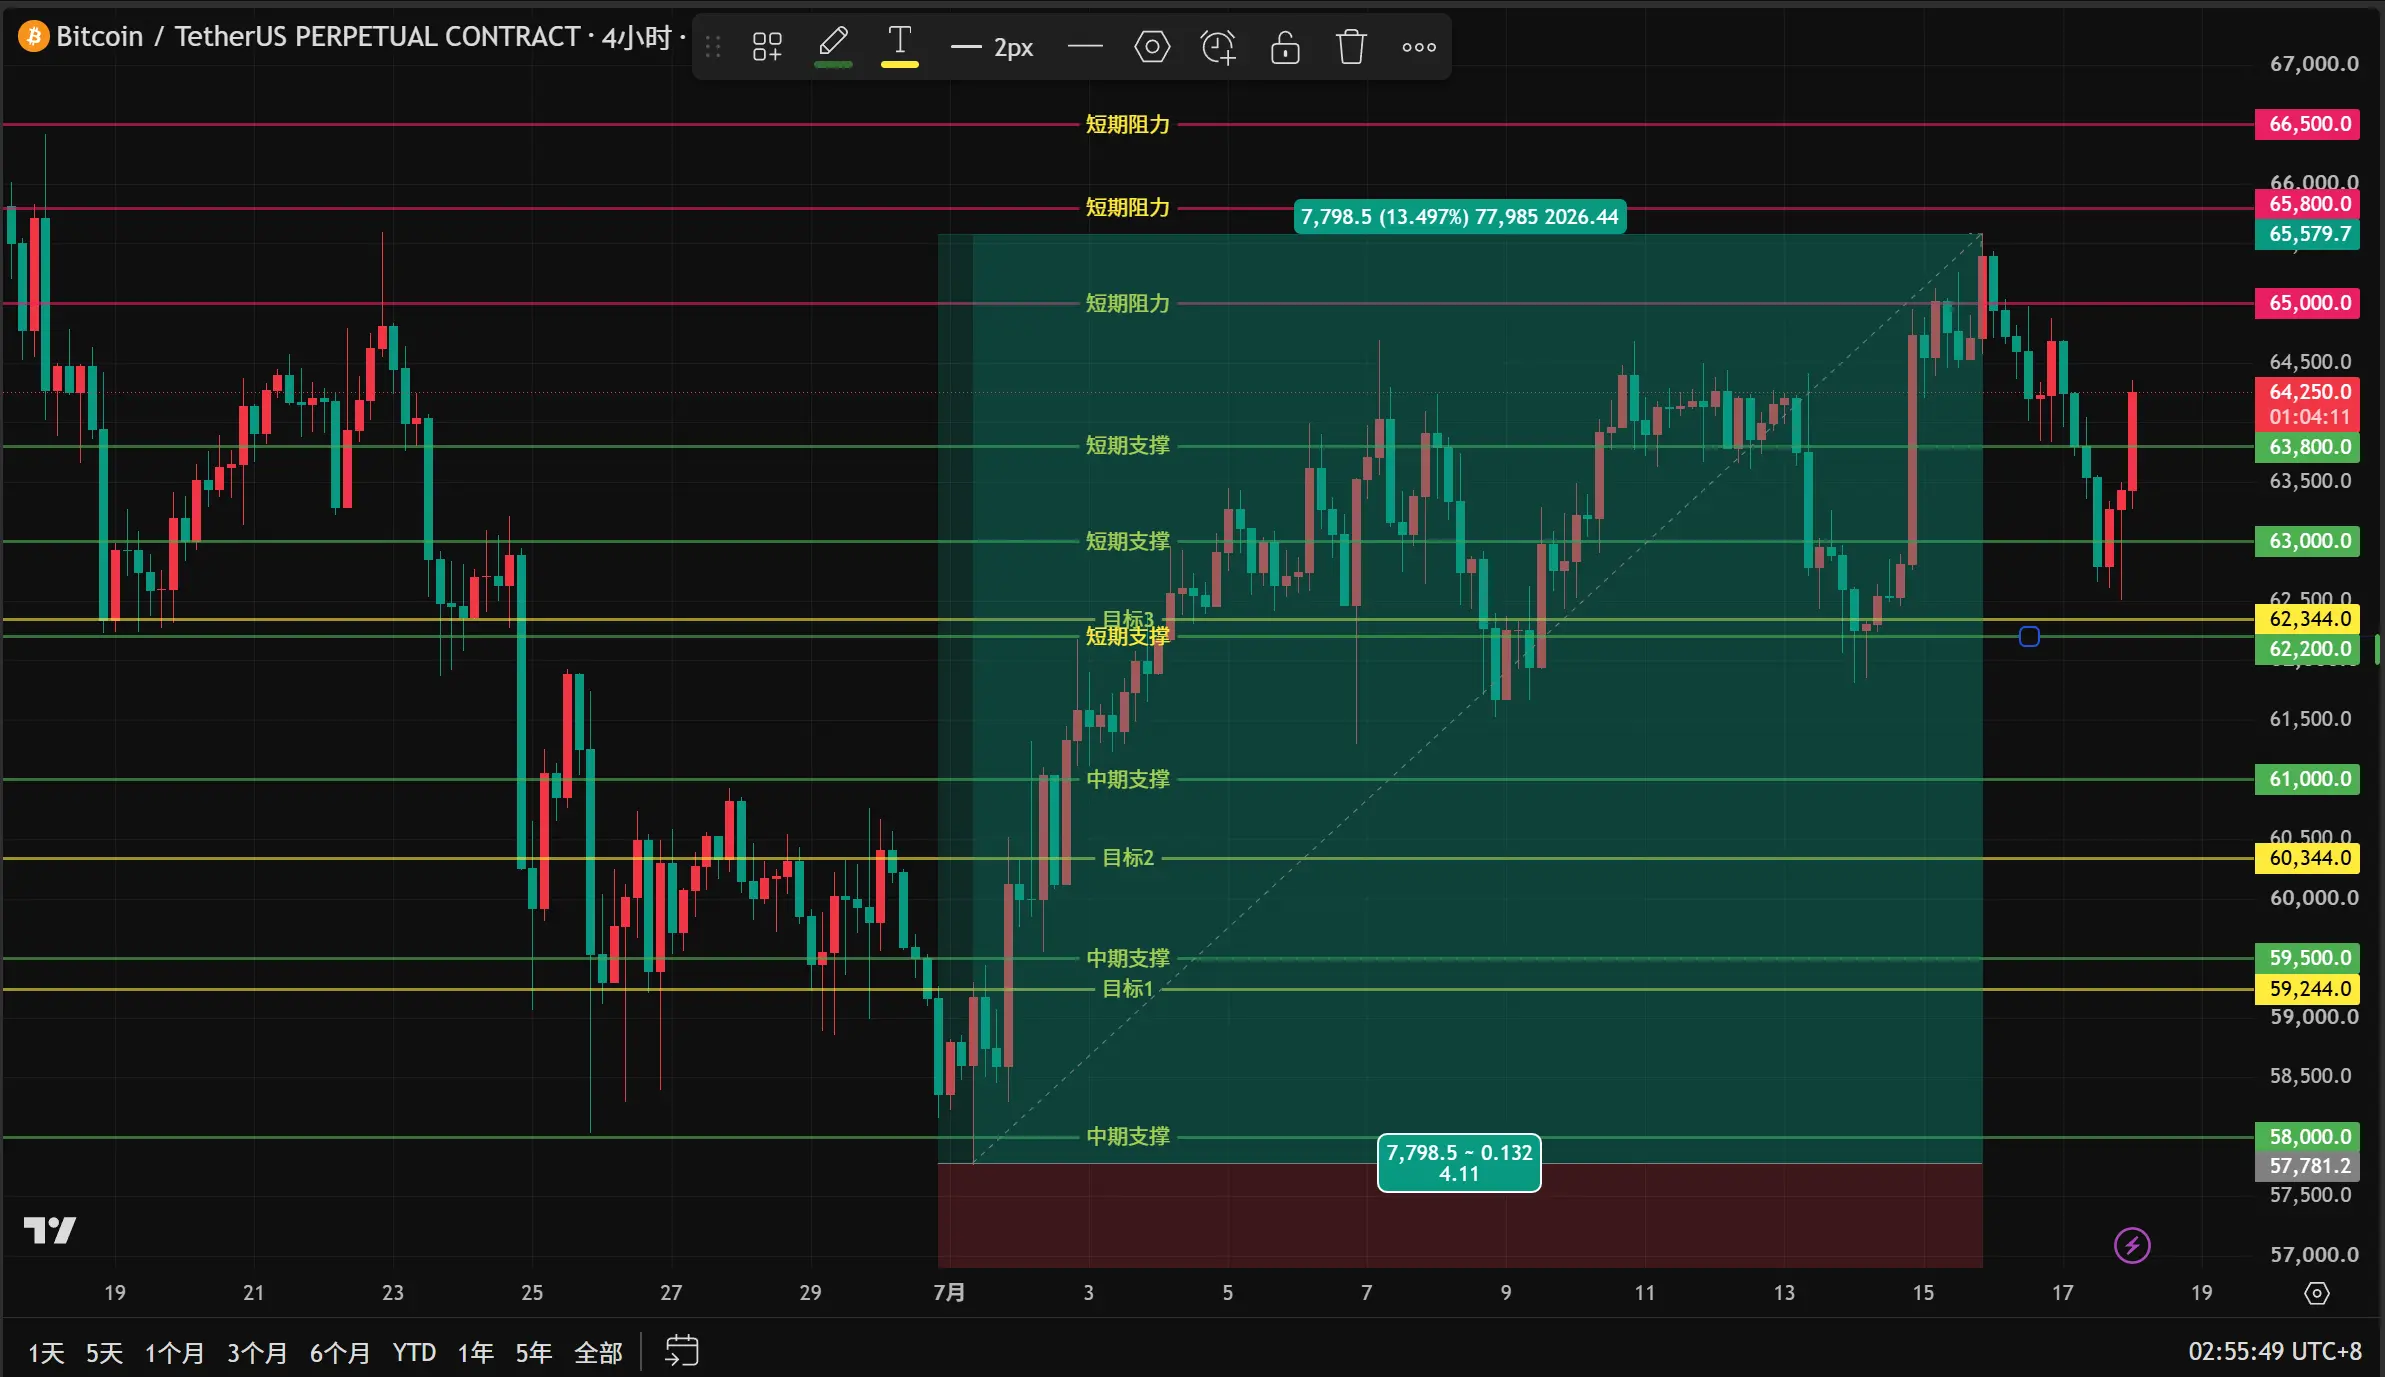Image resolution: width=2385 pixels, height=1377 pixels.
Task: Click the 59,244.0 yellow price label
Action: pos(2308,989)
